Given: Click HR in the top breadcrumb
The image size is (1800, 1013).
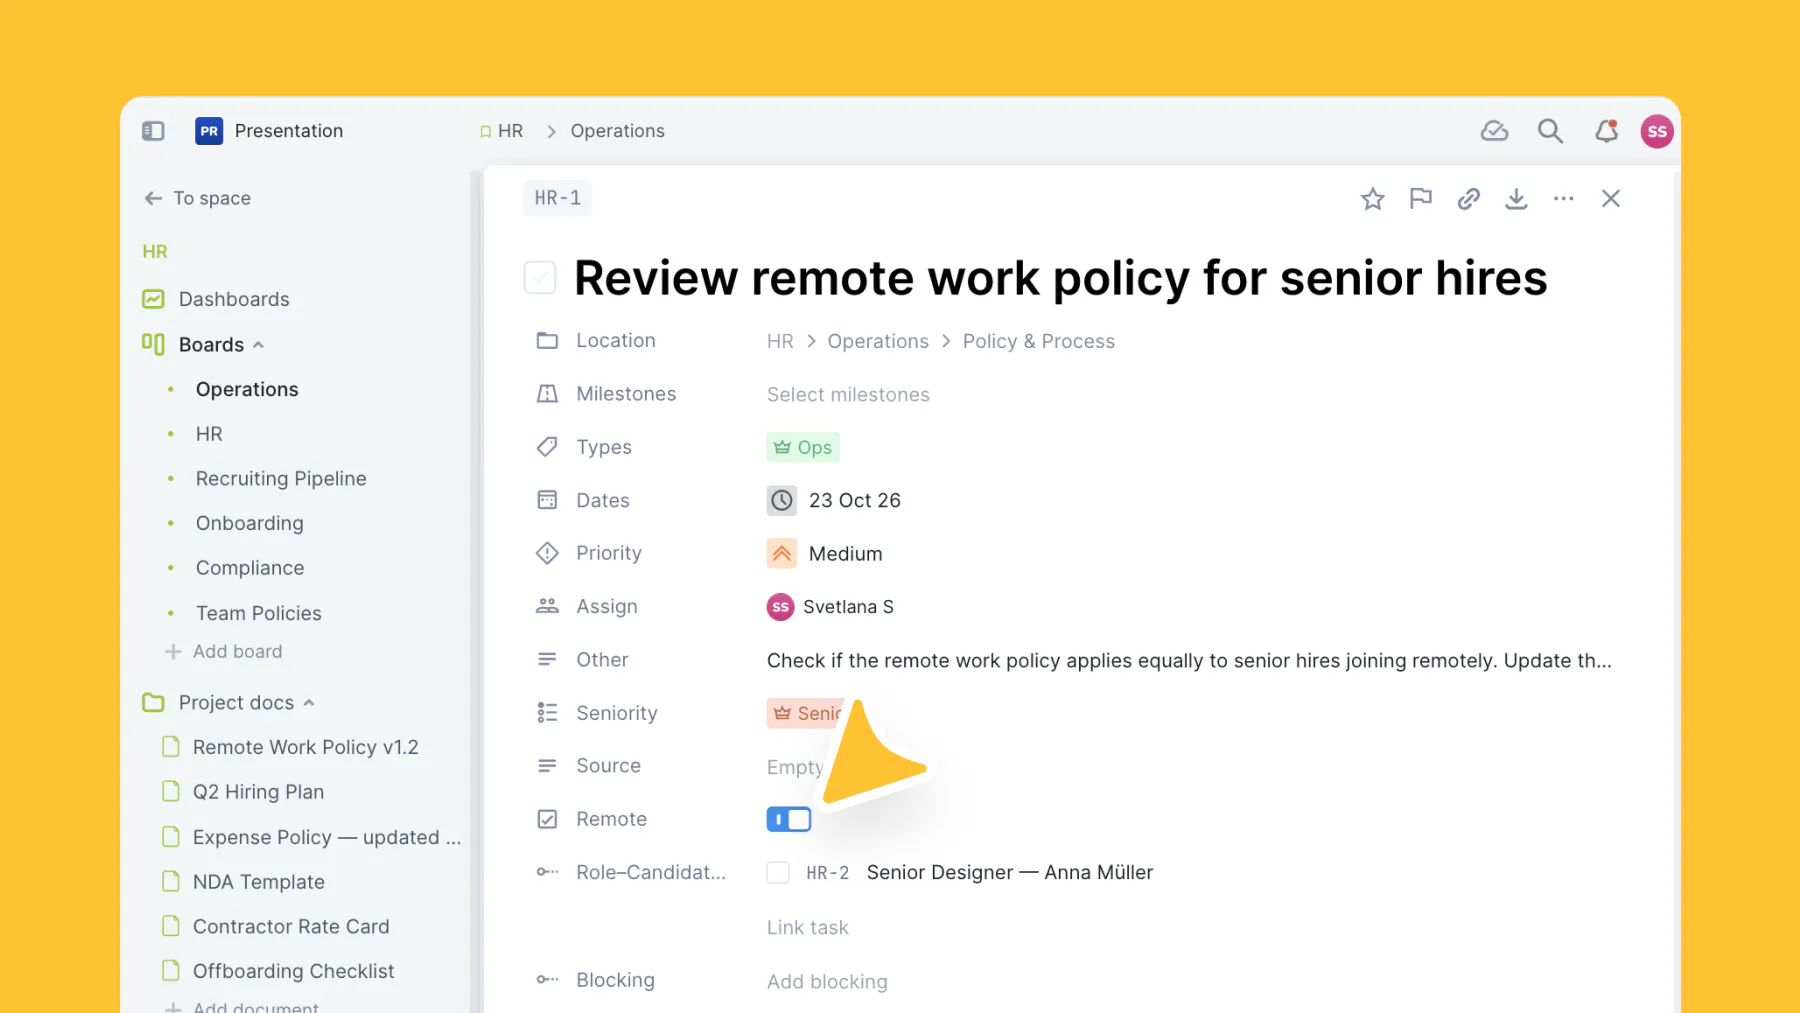Looking at the screenshot, I should point(511,131).
